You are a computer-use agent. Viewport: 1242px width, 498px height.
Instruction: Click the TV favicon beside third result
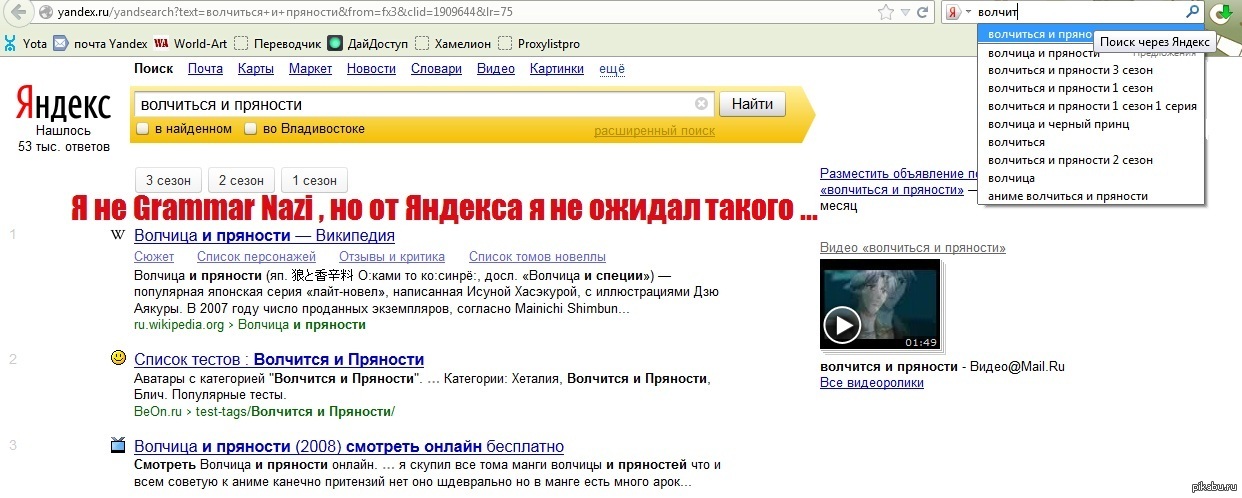click(118, 445)
